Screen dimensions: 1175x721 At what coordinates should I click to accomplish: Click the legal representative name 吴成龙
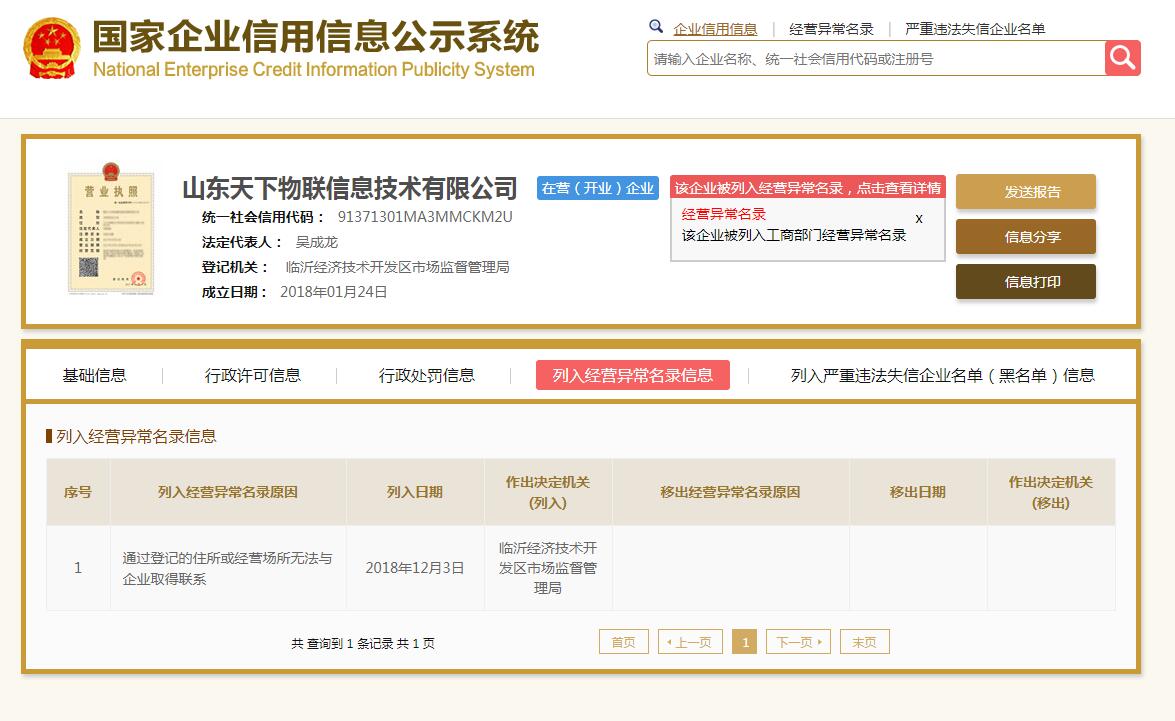317,242
